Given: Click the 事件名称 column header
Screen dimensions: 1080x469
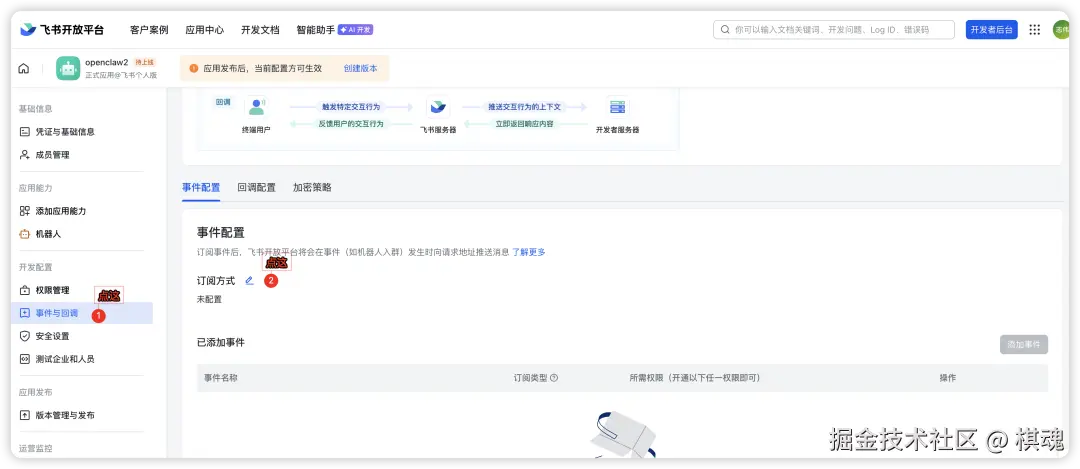Looking at the screenshot, I should click(220, 378).
